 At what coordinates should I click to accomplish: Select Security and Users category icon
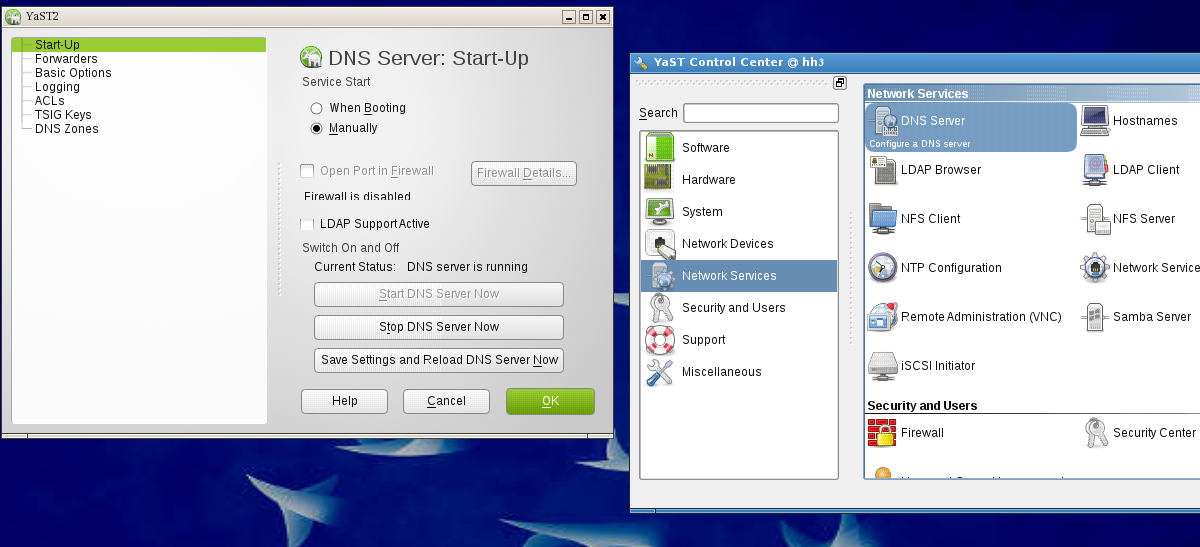[x=660, y=308]
